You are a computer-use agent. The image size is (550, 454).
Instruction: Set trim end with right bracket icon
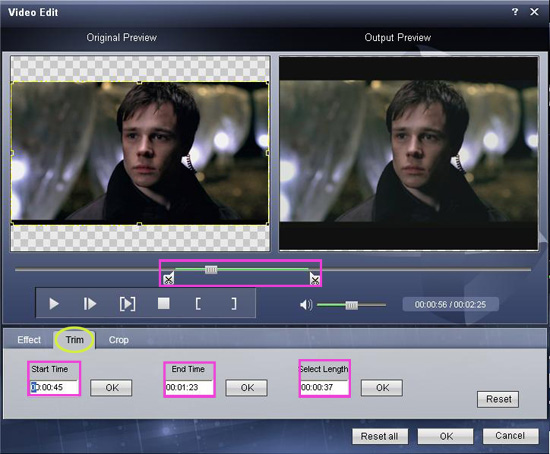click(234, 304)
